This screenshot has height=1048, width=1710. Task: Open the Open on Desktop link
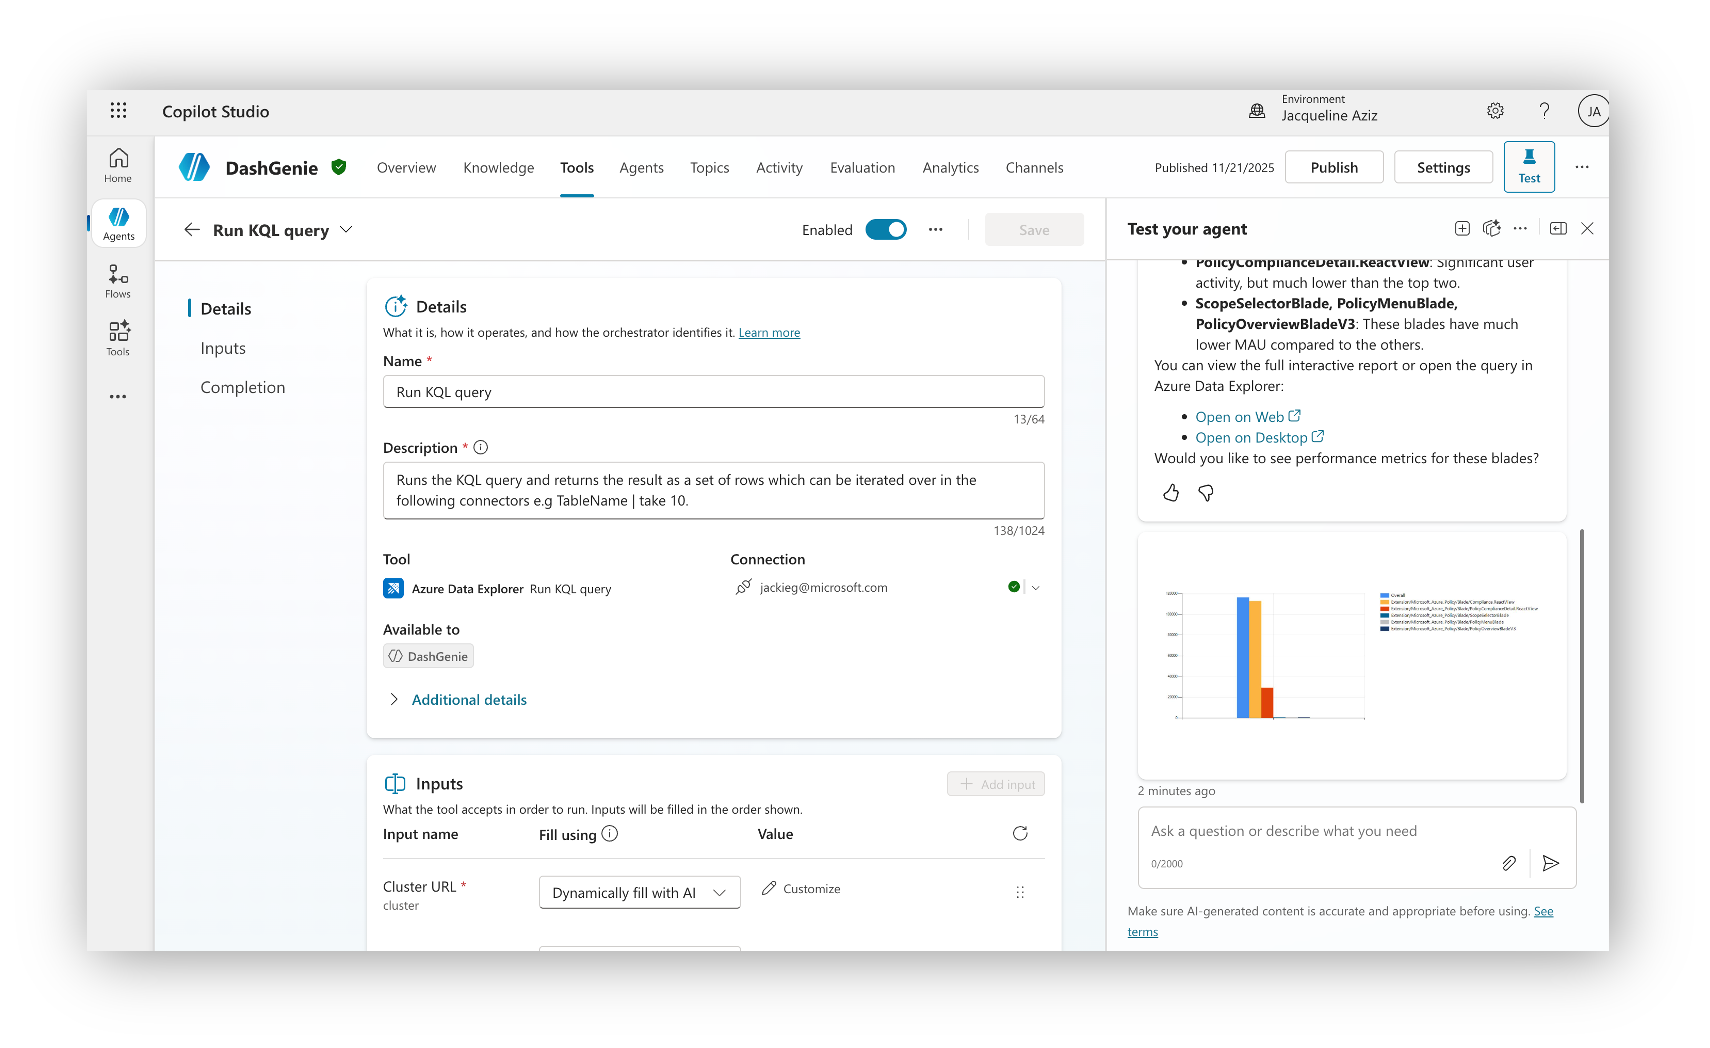1260,438
